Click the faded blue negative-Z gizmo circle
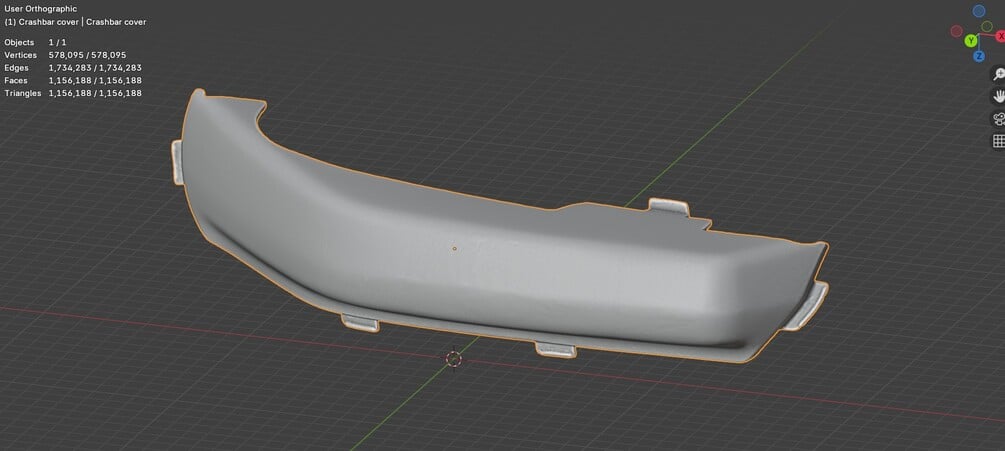This screenshot has width=1005, height=451. (979, 11)
